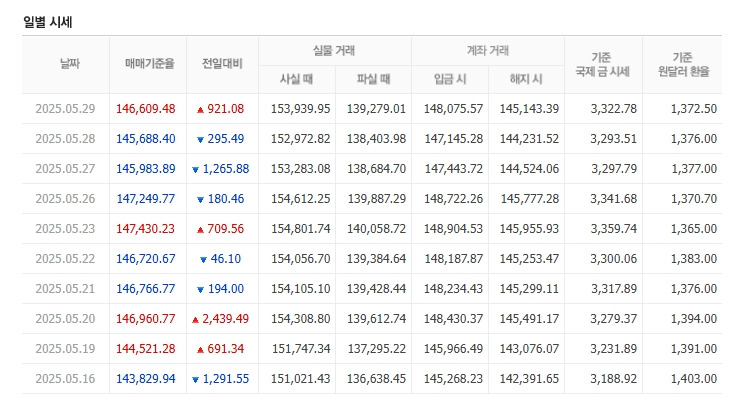Click the red up arrow beside 709.56
The width and height of the screenshot is (747, 407).
[201, 230]
